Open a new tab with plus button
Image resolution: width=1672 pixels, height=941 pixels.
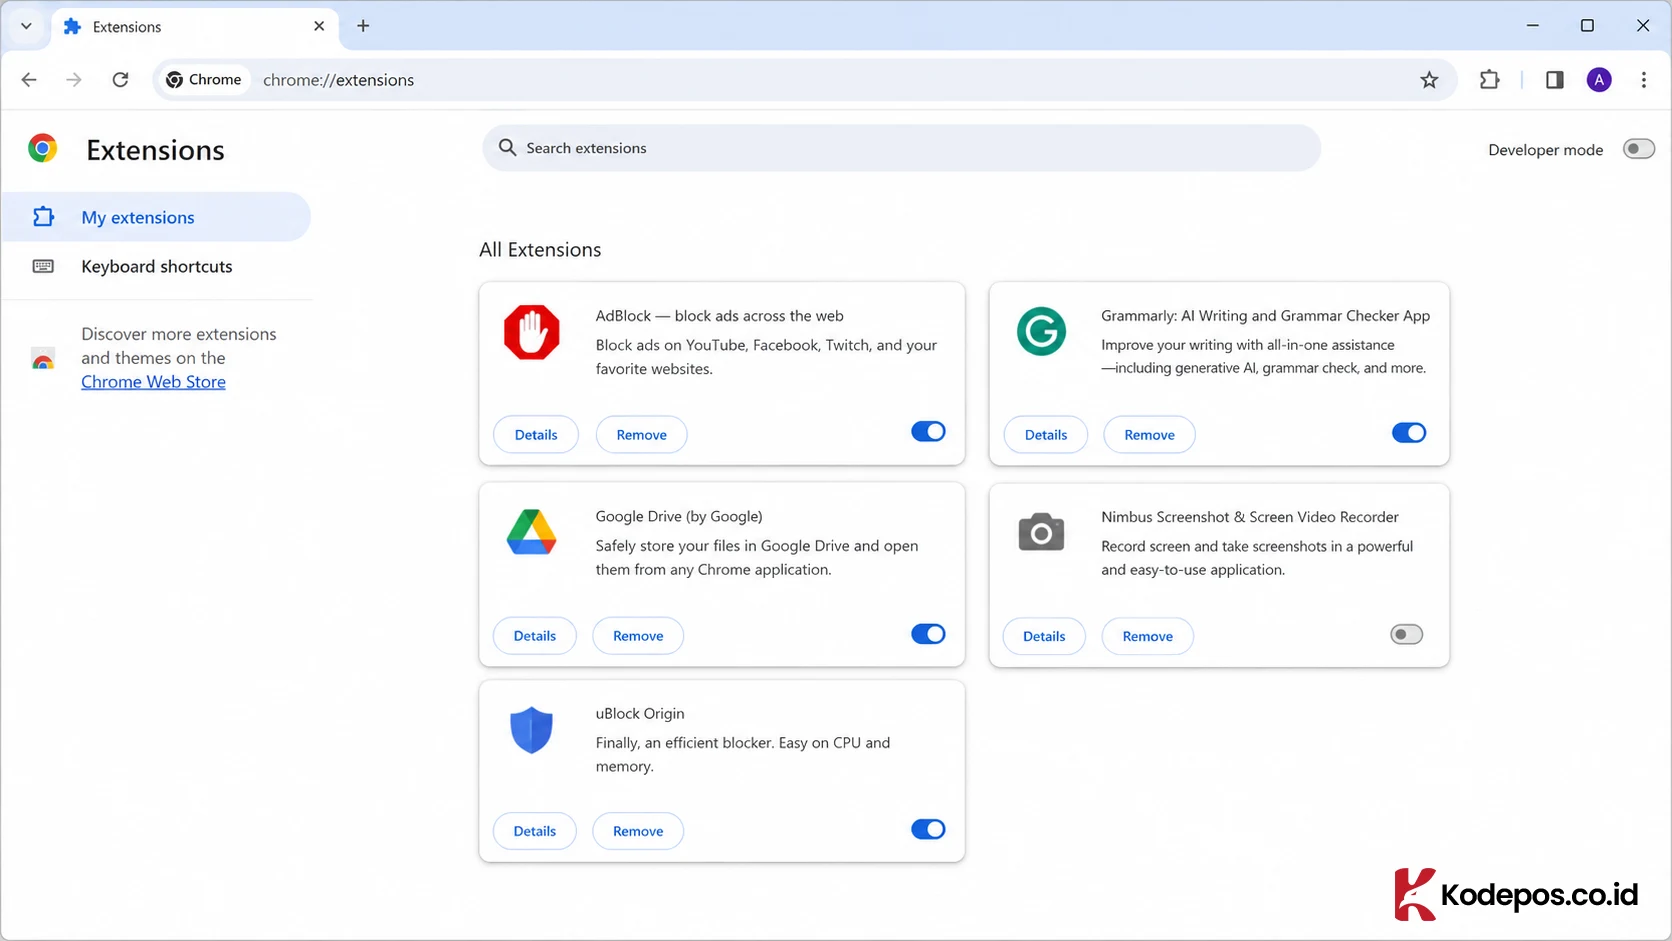click(363, 26)
